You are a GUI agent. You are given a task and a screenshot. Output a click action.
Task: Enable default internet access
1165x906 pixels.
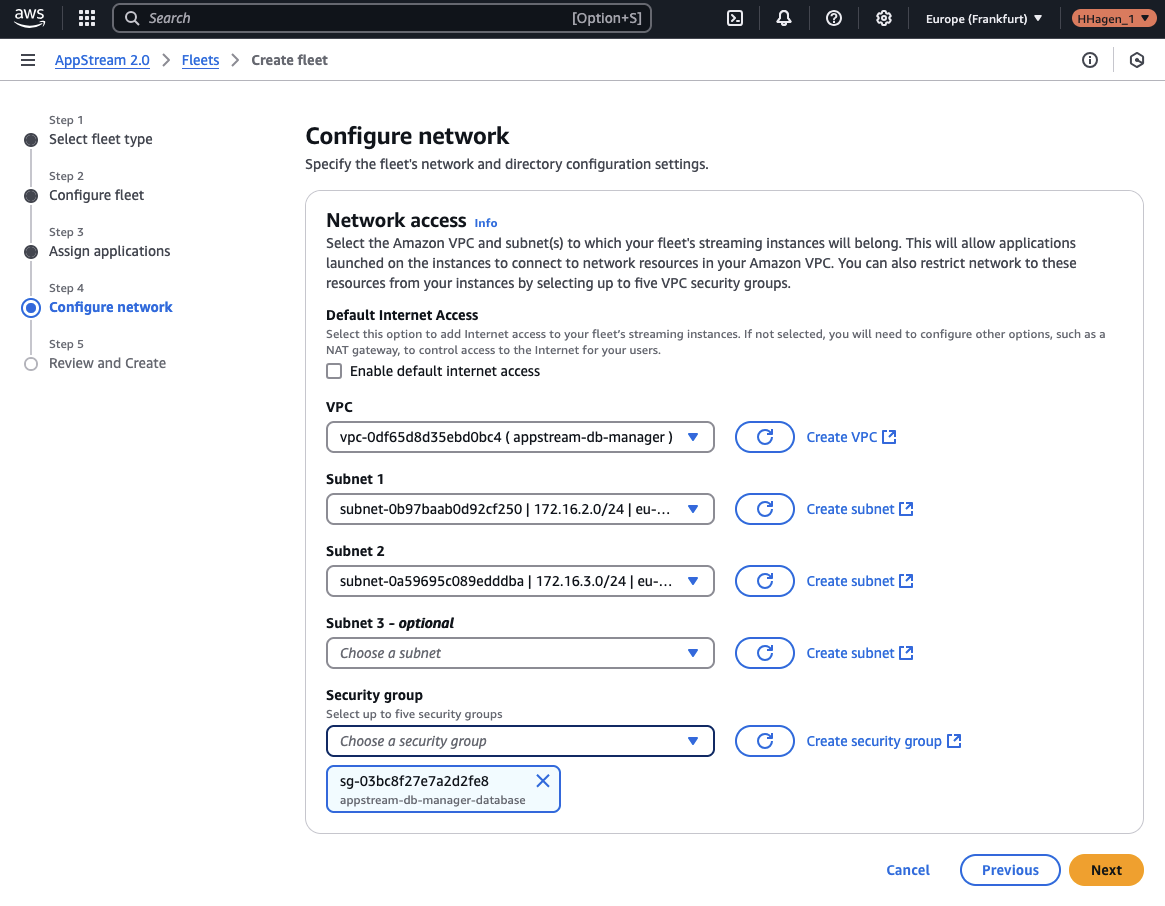(x=334, y=371)
